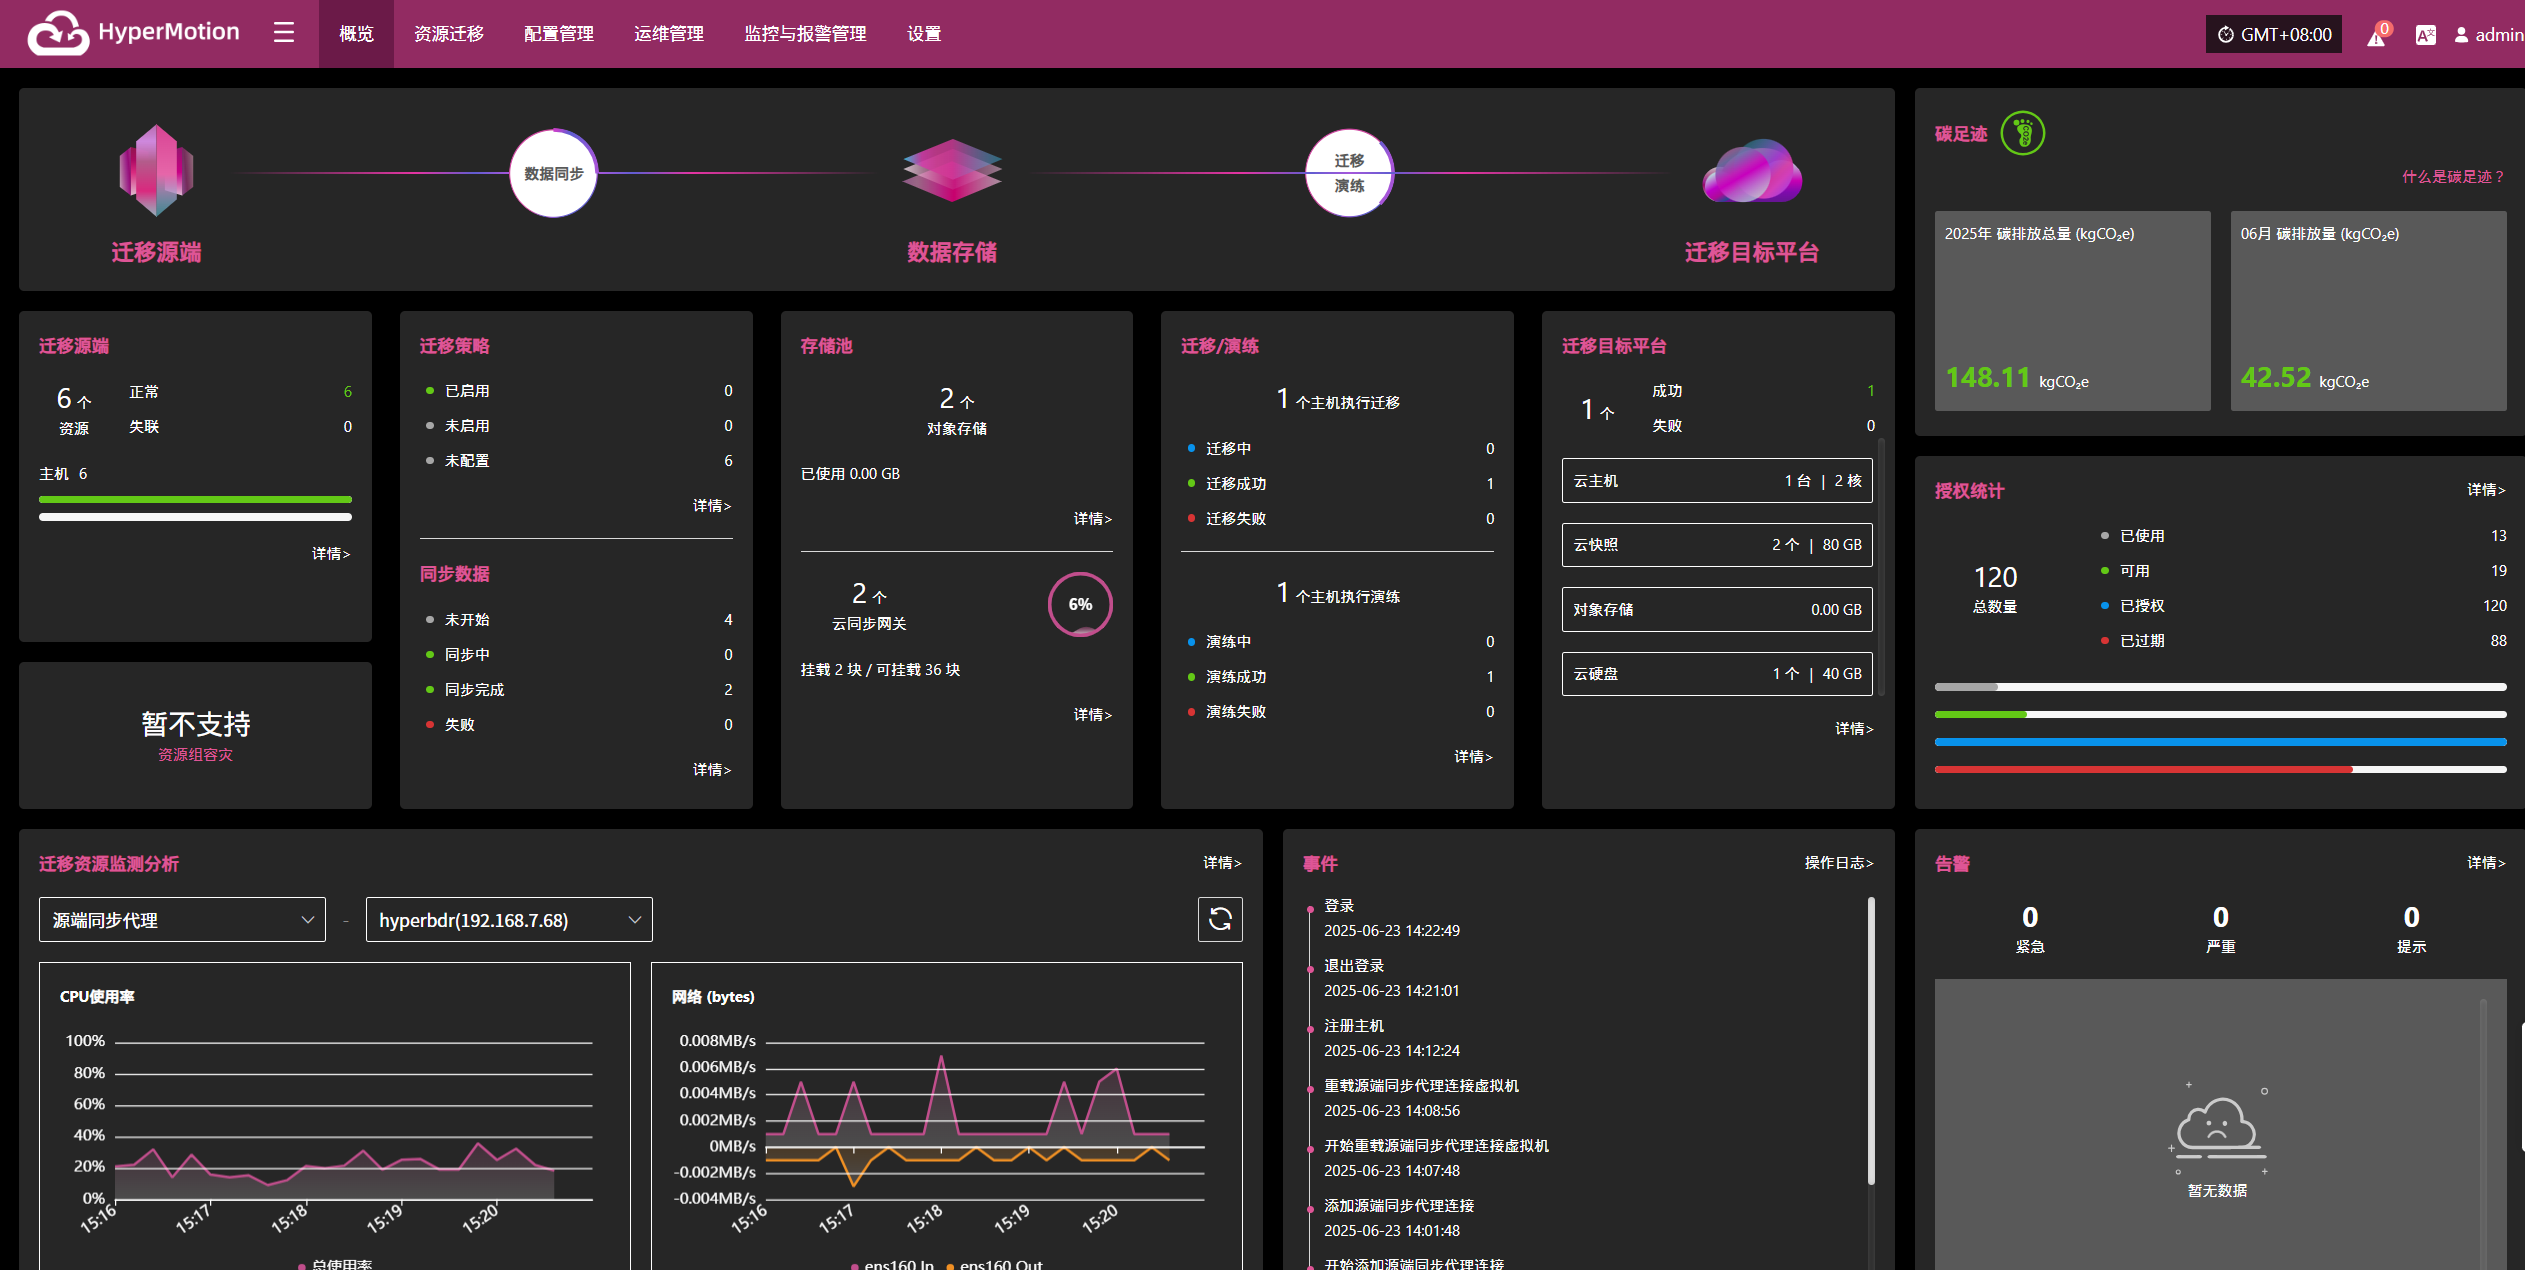Open the 概览 overview tab
The image size is (2525, 1270).
[x=356, y=34]
